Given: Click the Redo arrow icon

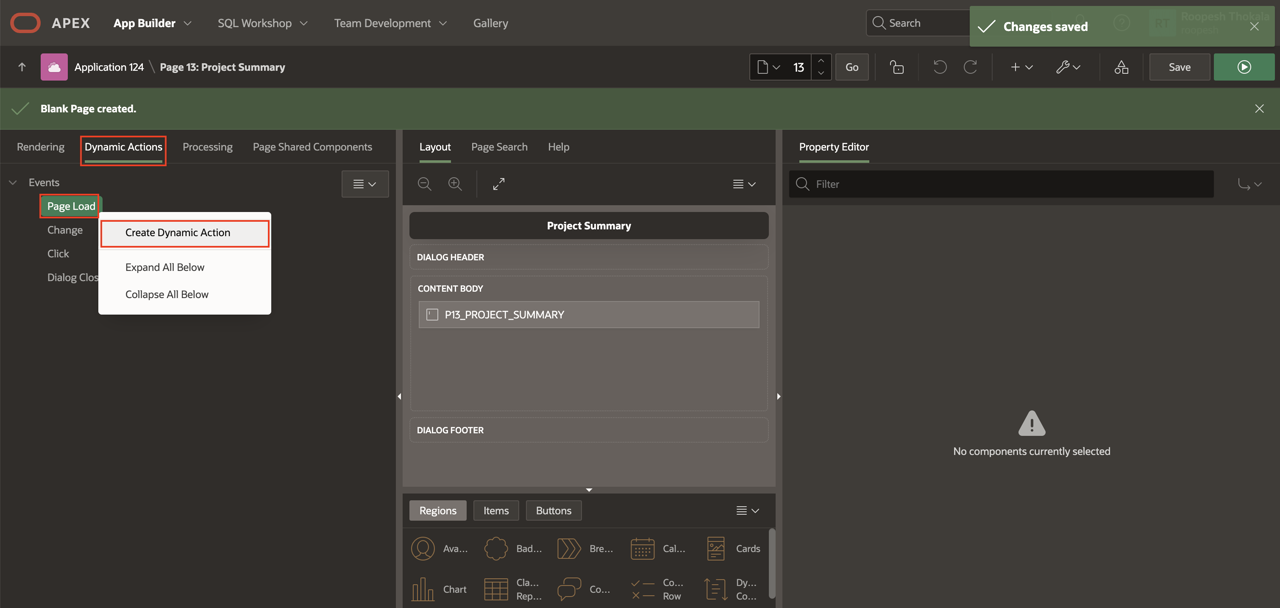Looking at the screenshot, I should 970,67.
